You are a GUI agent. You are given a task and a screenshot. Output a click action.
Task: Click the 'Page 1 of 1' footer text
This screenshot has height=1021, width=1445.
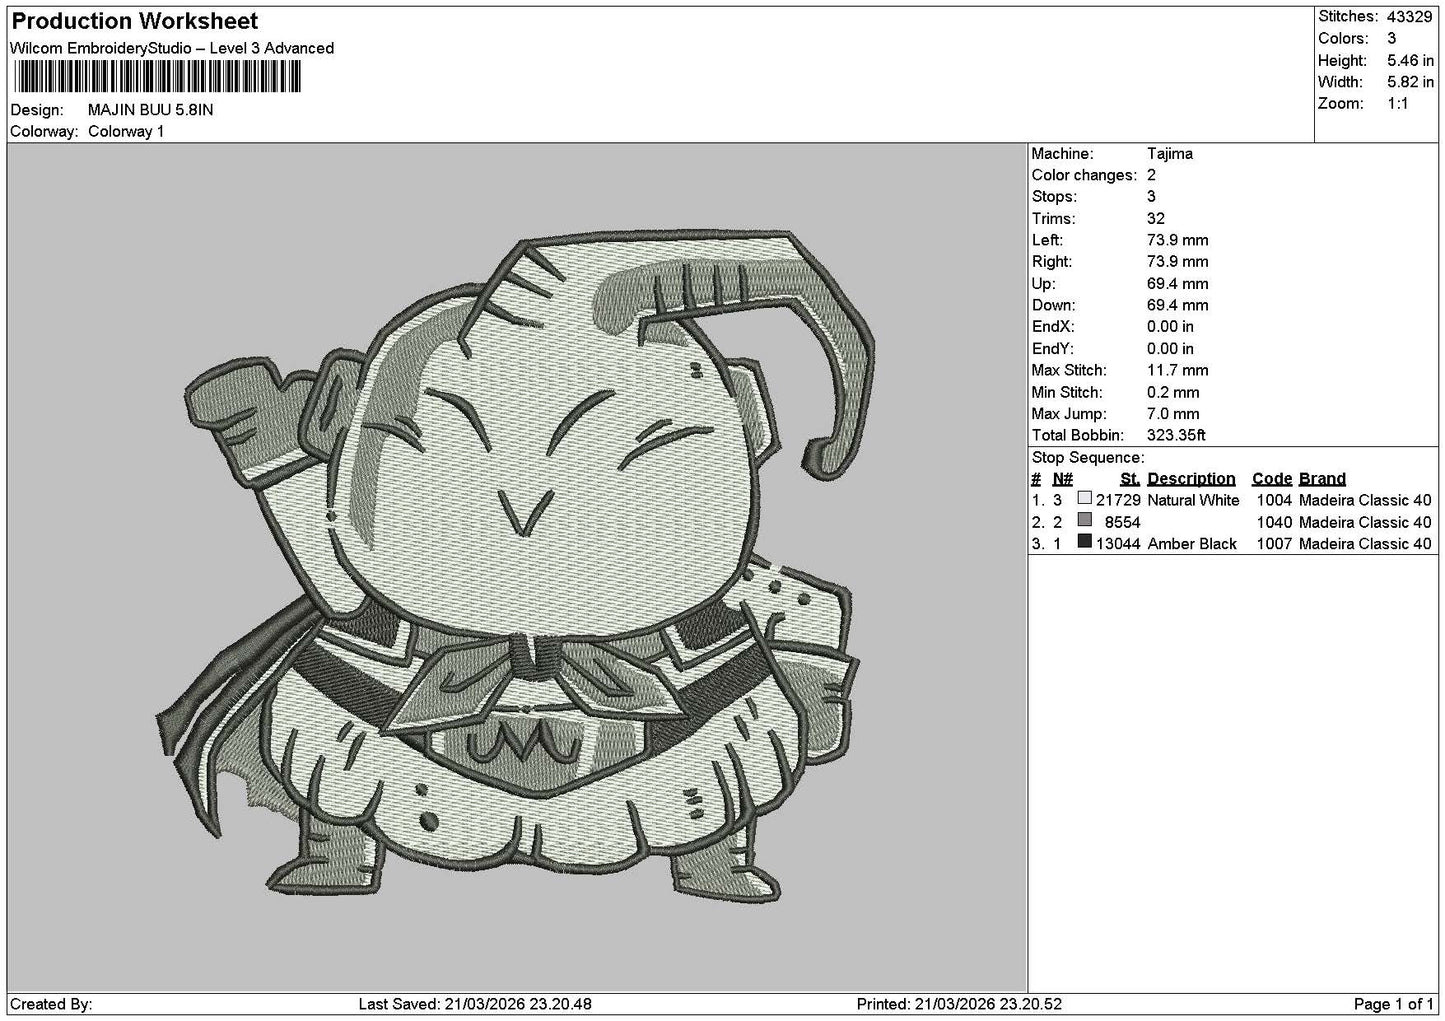point(1394,1005)
